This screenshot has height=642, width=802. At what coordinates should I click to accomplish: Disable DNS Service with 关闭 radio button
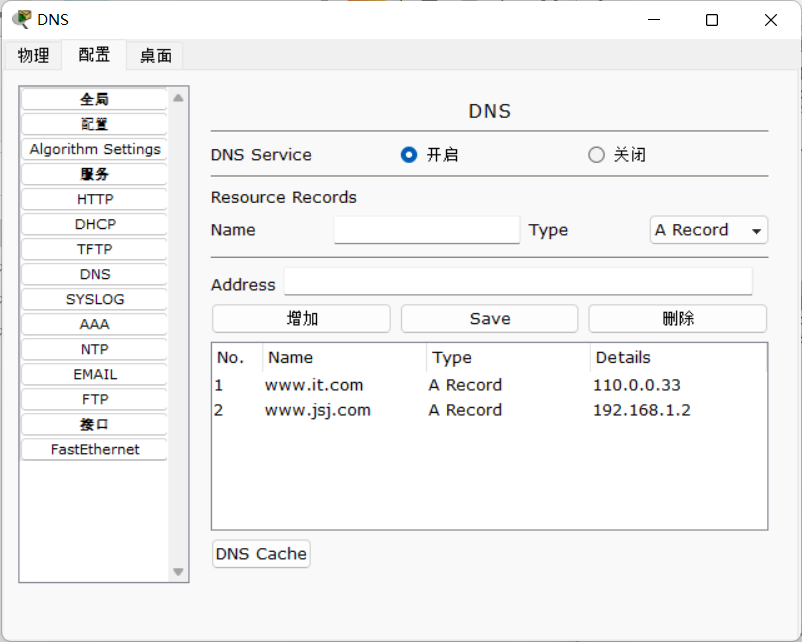pyautogui.click(x=597, y=155)
